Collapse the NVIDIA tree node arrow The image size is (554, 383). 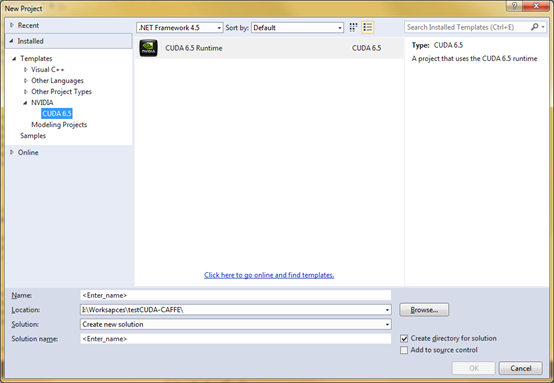coord(25,102)
